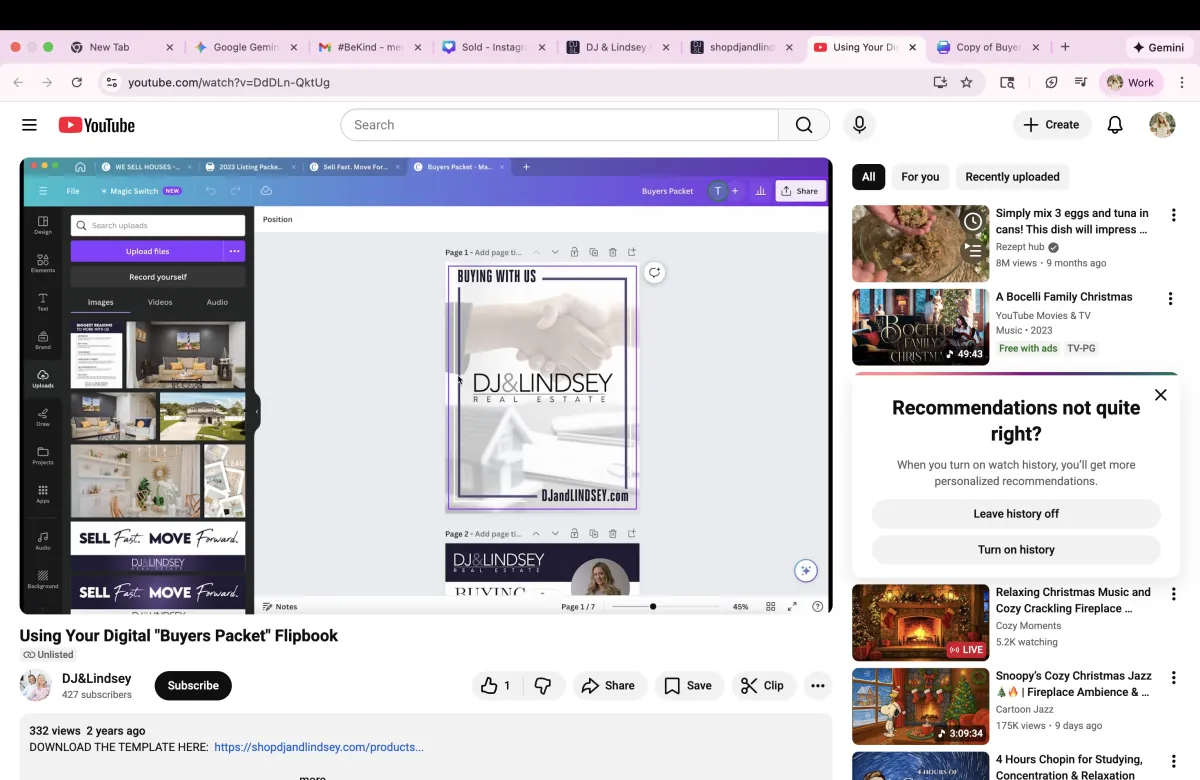Open Canva Uploads panel in the video
Screen dimensions: 1200x780
43,379
